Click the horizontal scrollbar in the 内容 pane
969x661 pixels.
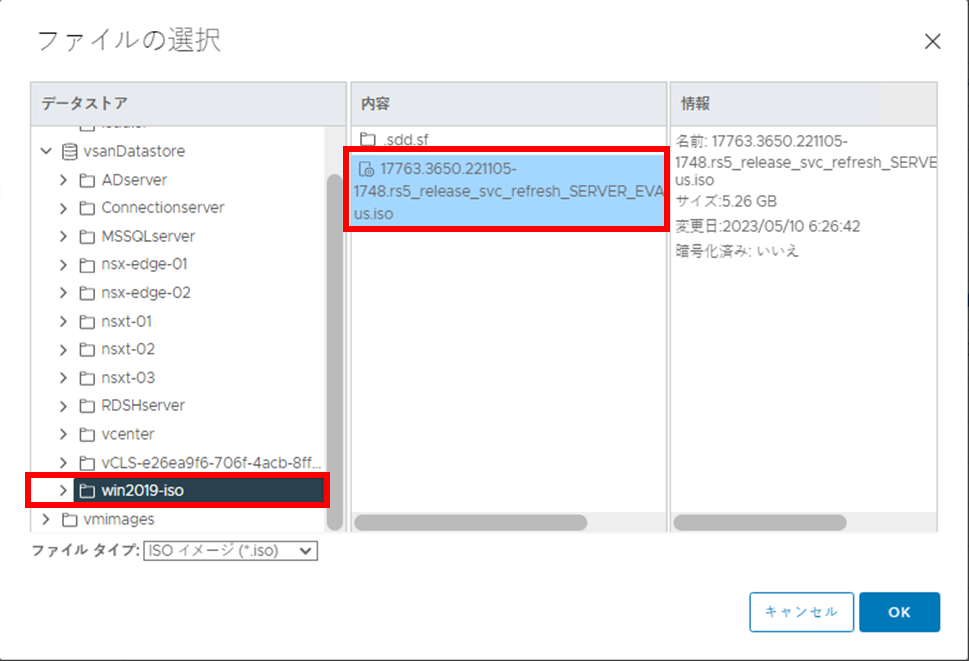pyautogui.click(x=470, y=522)
